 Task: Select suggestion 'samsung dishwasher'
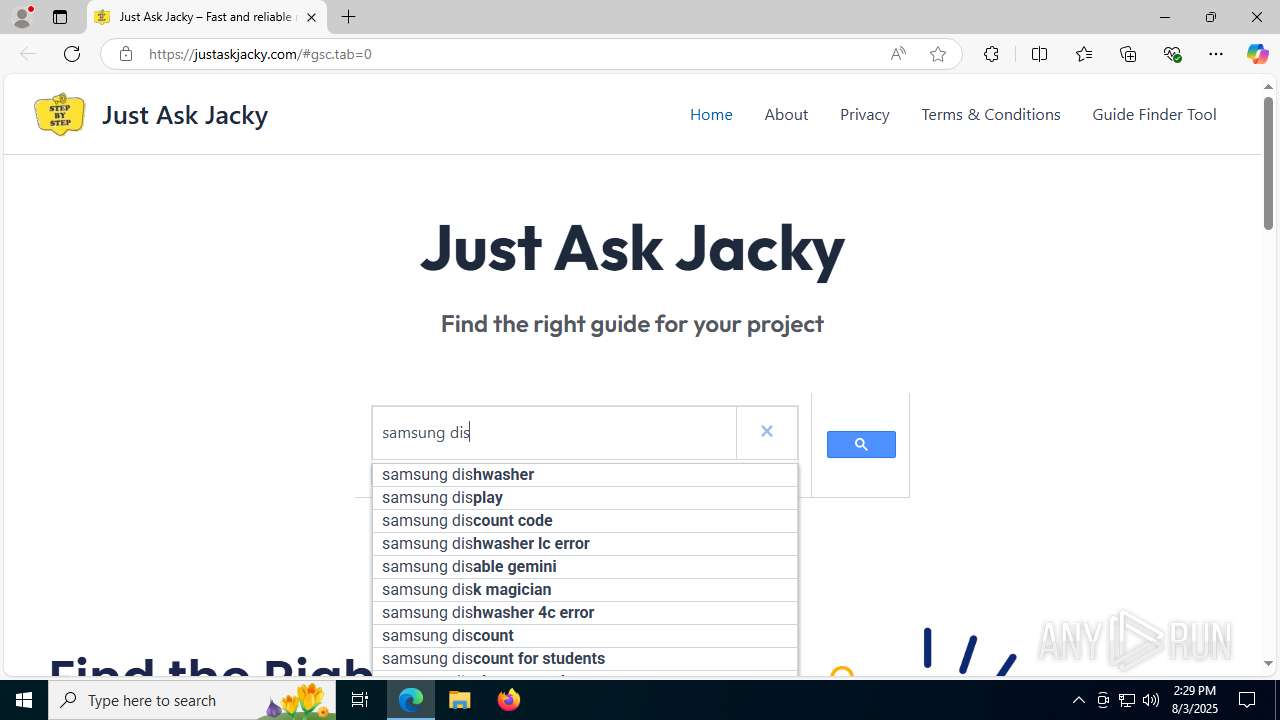tap(585, 474)
